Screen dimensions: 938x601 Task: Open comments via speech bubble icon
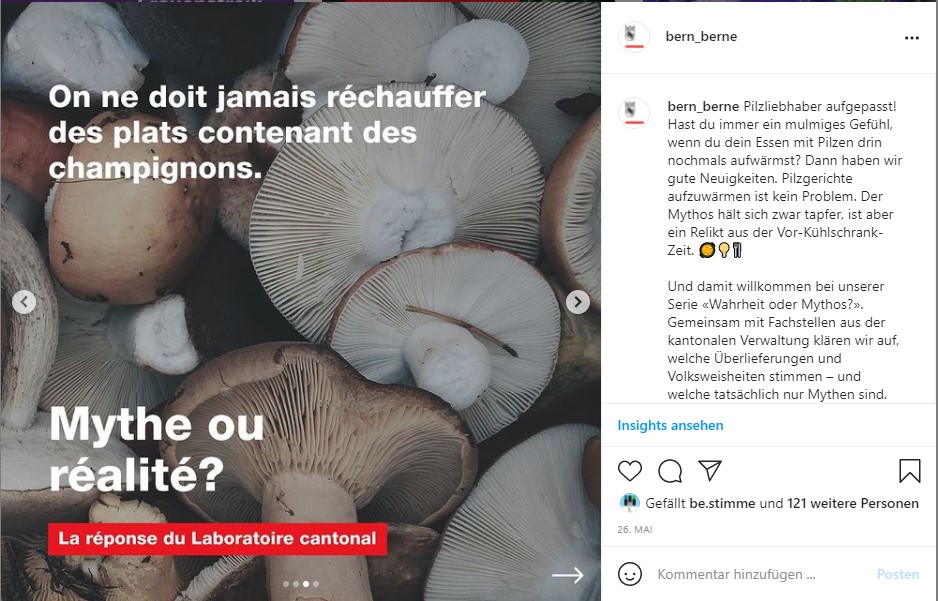[670, 471]
